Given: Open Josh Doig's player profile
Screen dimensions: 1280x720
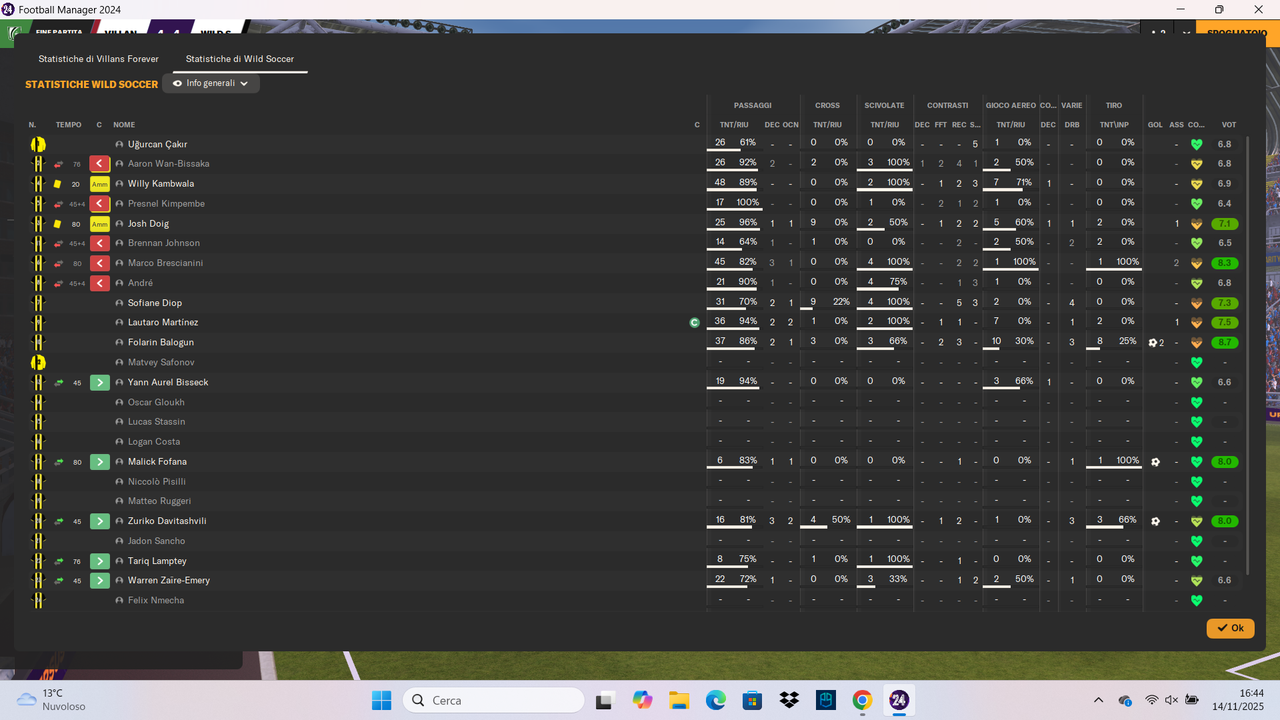Looking at the screenshot, I should click(148, 224).
